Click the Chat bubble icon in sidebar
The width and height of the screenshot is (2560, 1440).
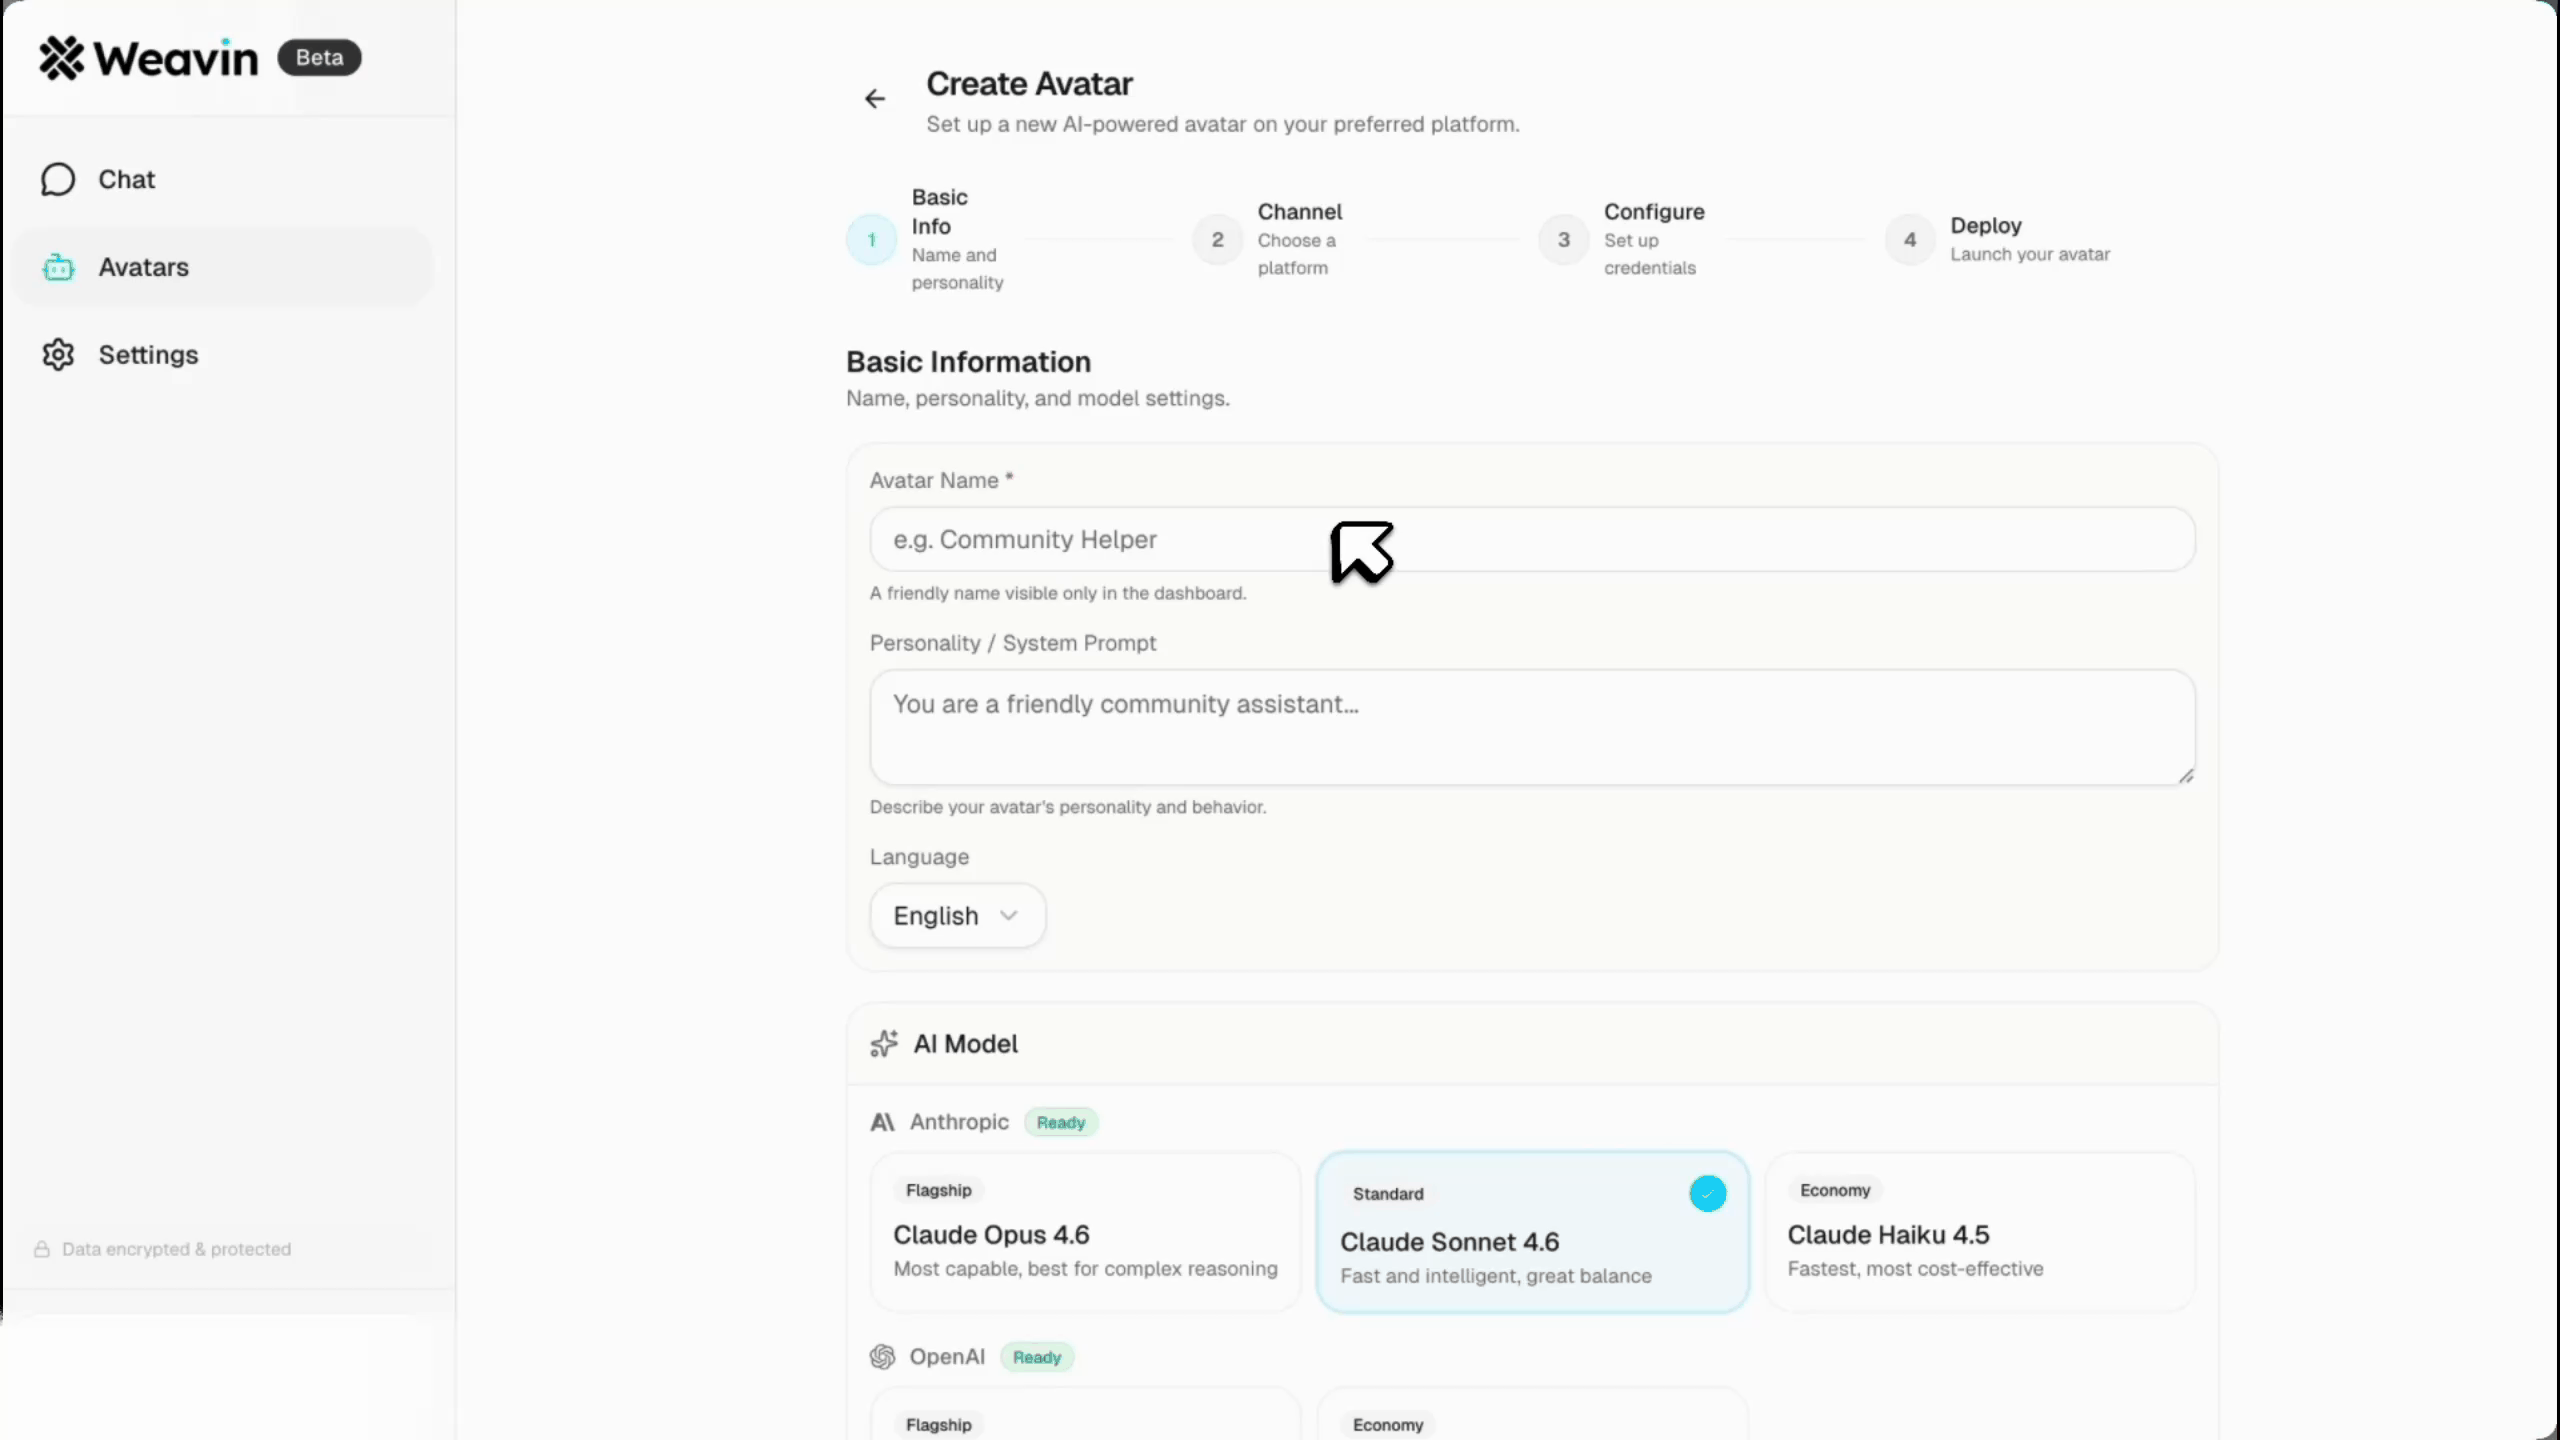[58, 180]
